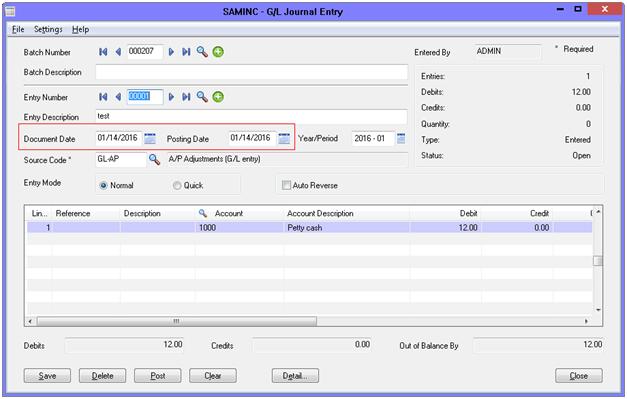Click the Document Date field
627x399 pixels.
pyautogui.click(x=119, y=138)
